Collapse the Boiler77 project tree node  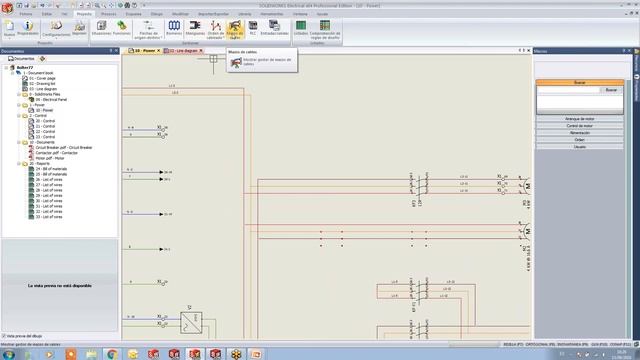tap(7, 68)
